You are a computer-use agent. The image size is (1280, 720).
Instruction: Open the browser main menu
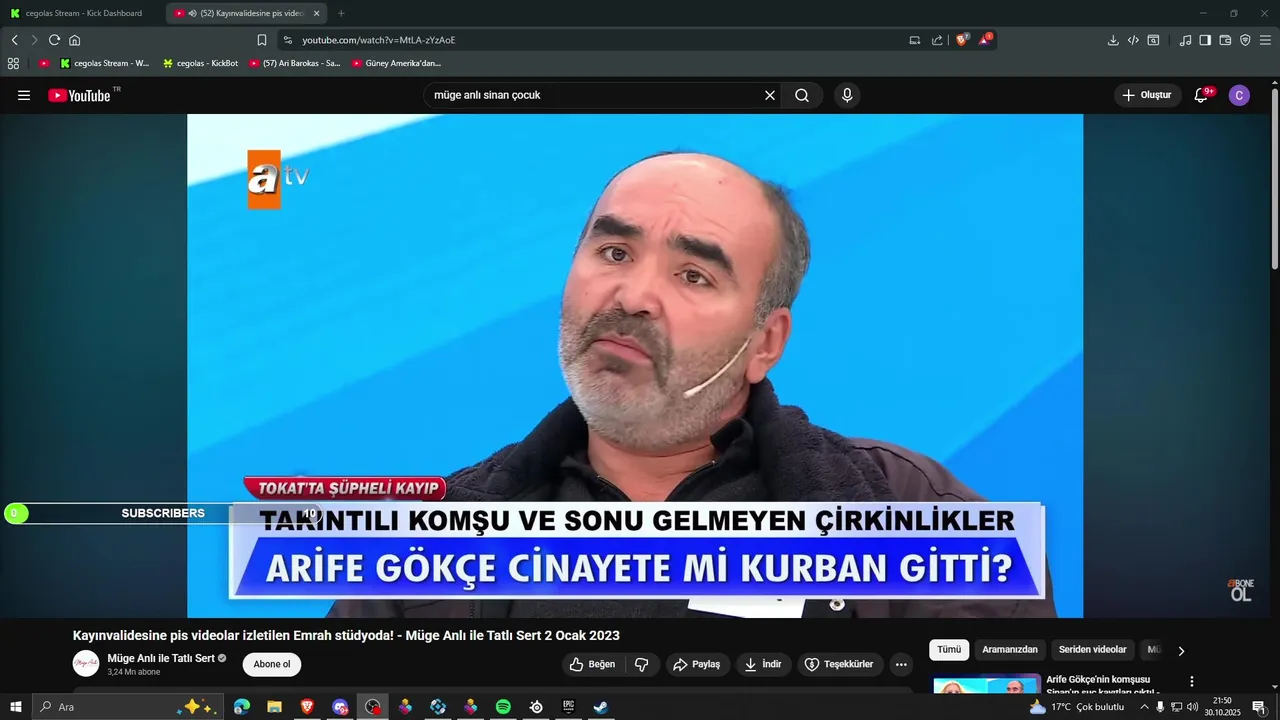click(x=1265, y=40)
